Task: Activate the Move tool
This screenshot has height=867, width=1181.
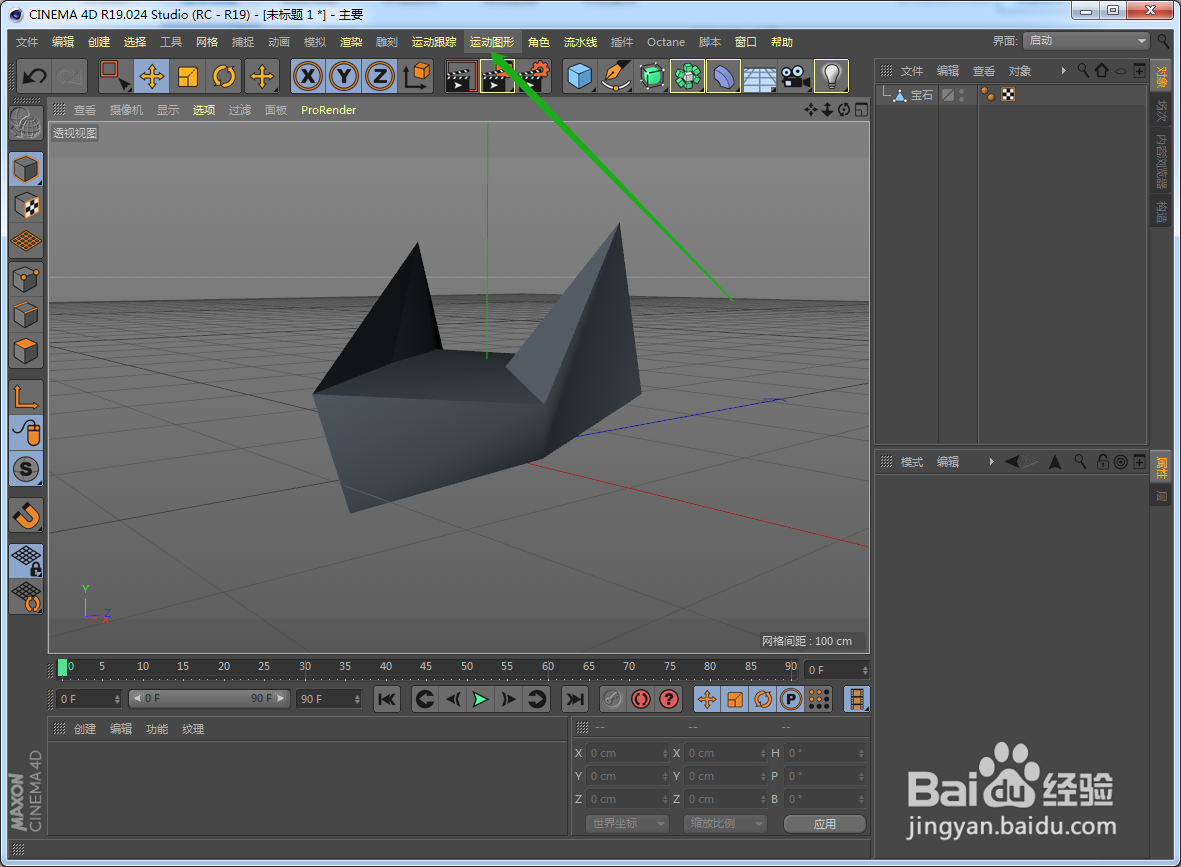Action: [151, 76]
